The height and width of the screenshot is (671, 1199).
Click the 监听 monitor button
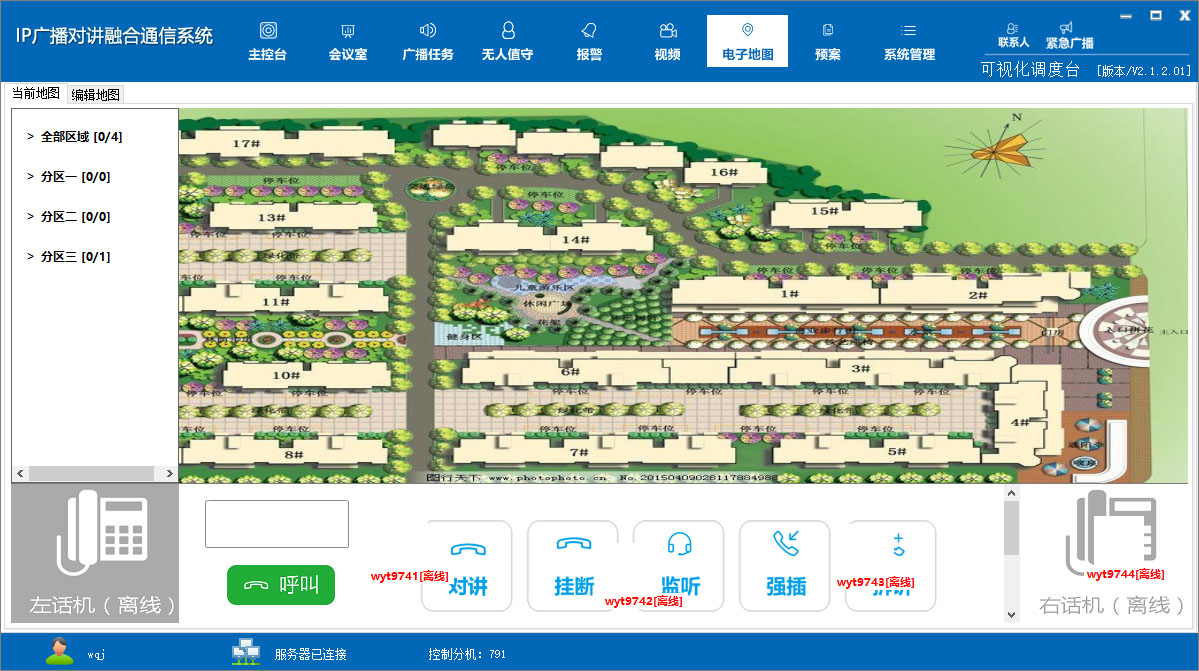(679, 566)
